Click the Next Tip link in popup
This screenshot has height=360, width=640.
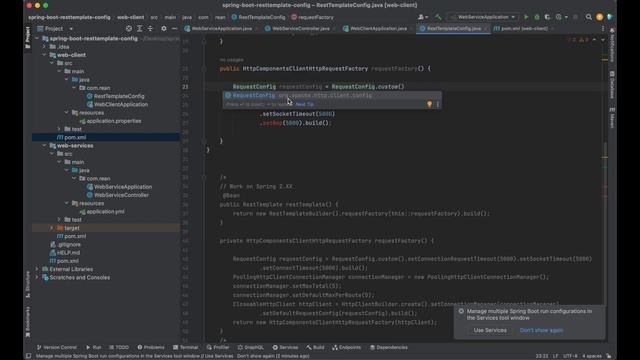[304, 104]
